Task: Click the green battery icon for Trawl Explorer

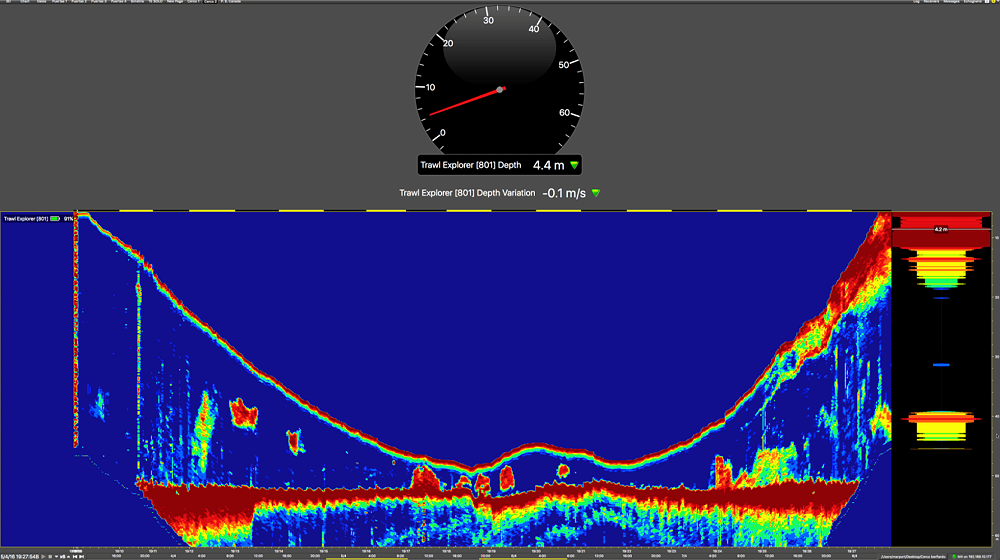Action: [56, 217]
